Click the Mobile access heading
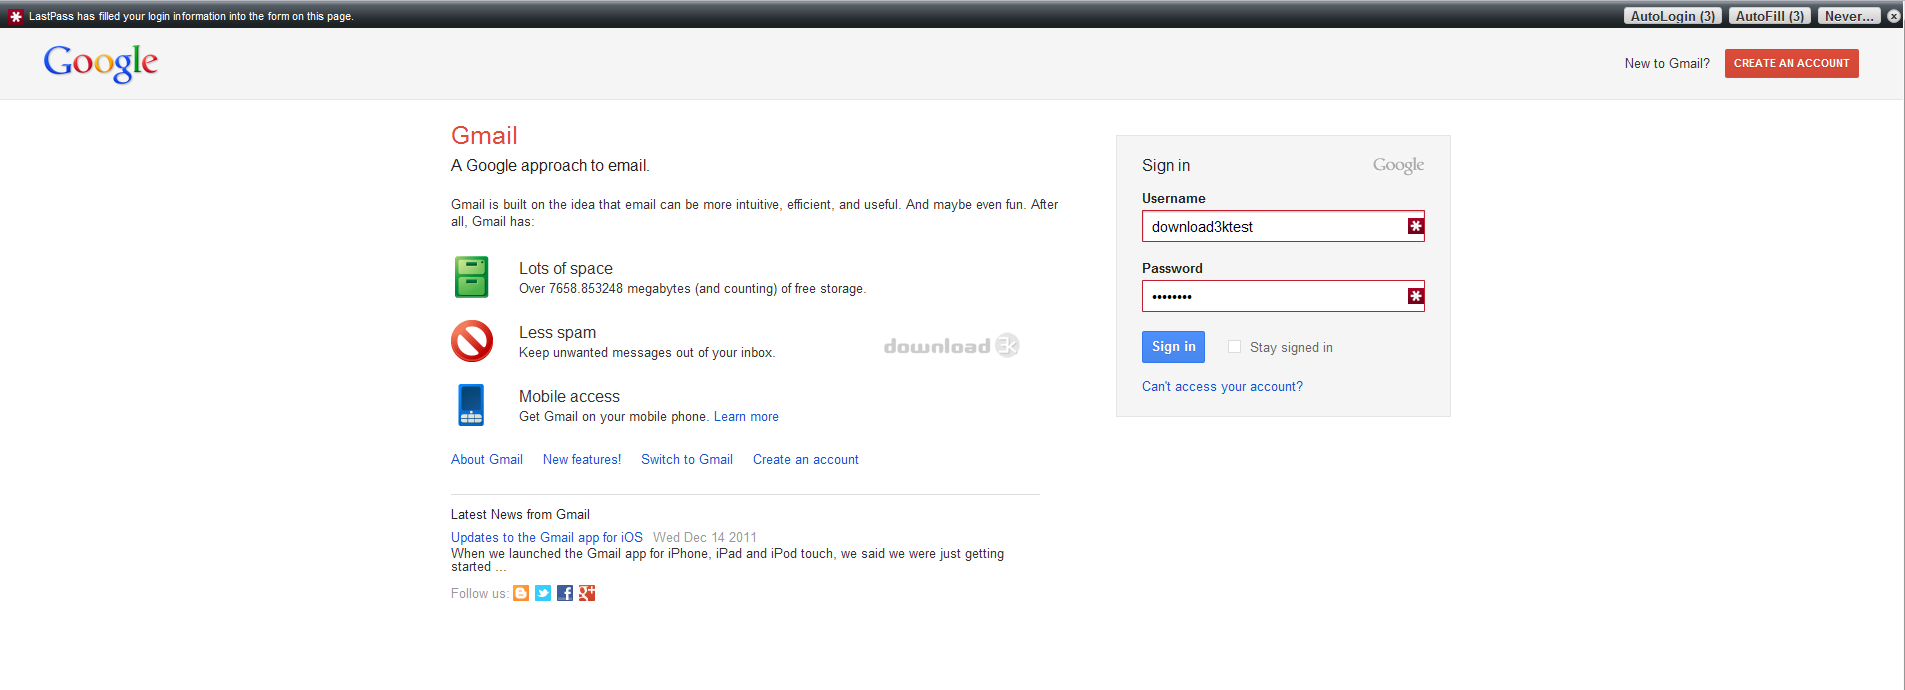The width and height of the screenshot is (1905, 690). point(569,397)
